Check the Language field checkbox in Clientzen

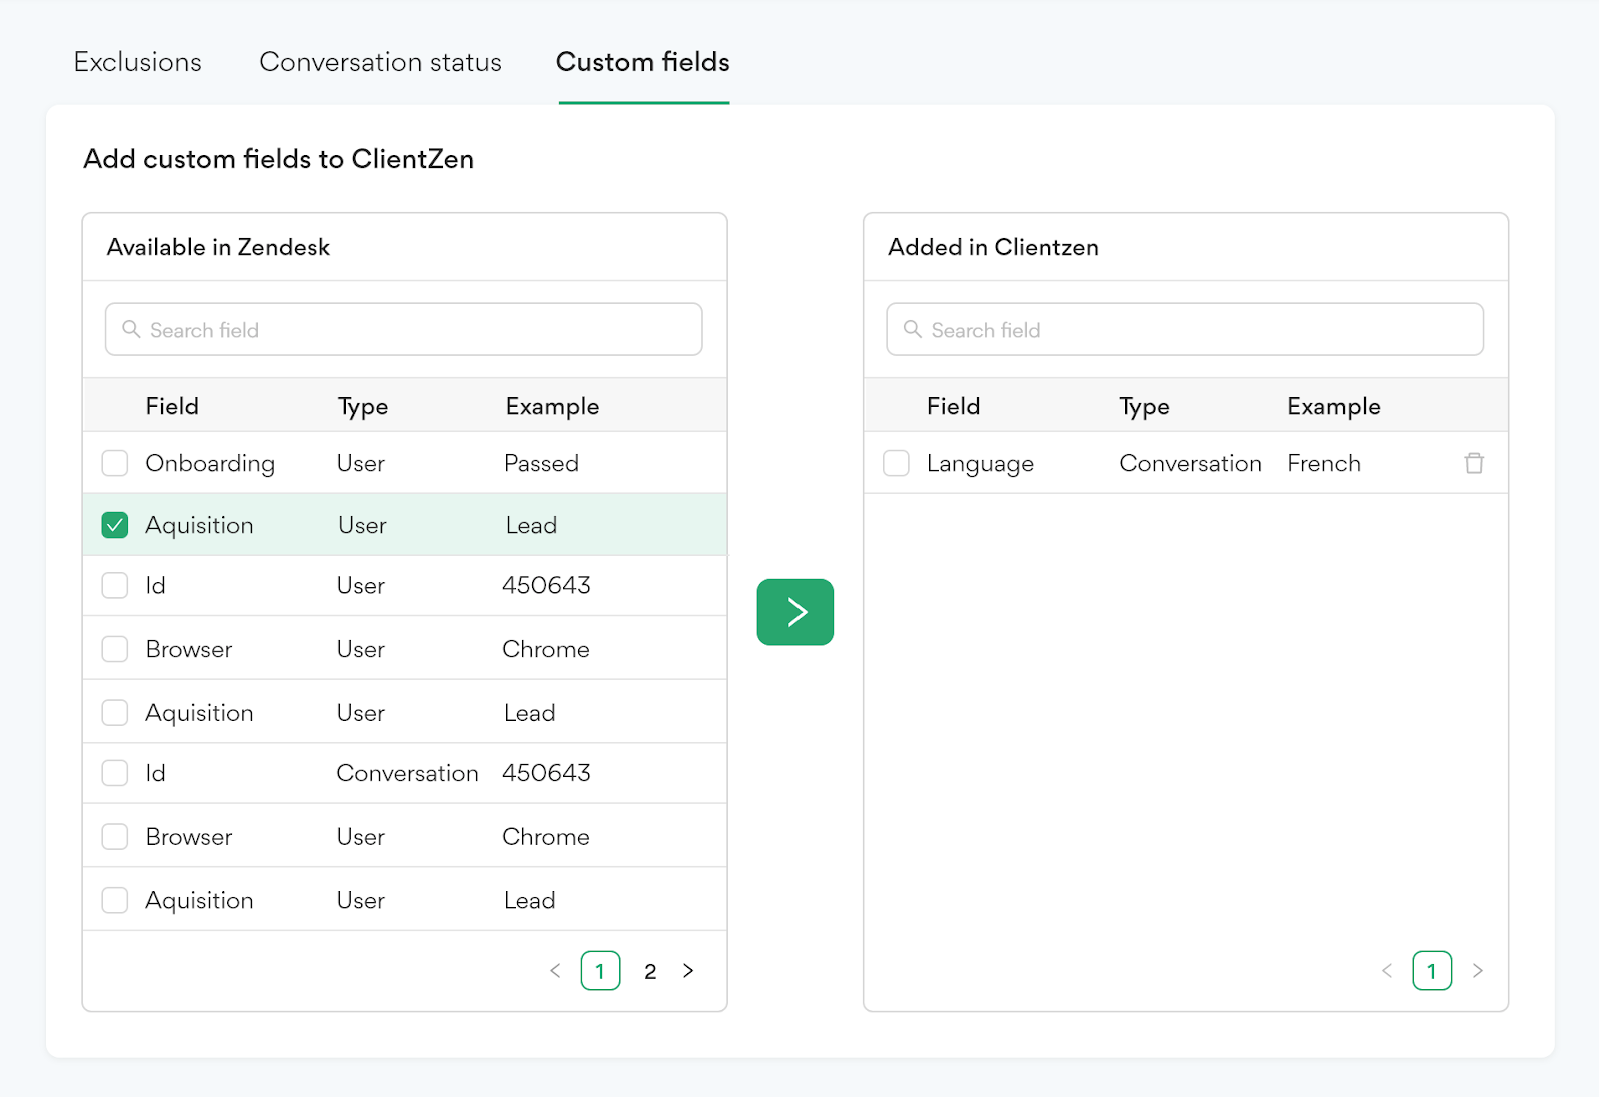(x=896, y=463)
